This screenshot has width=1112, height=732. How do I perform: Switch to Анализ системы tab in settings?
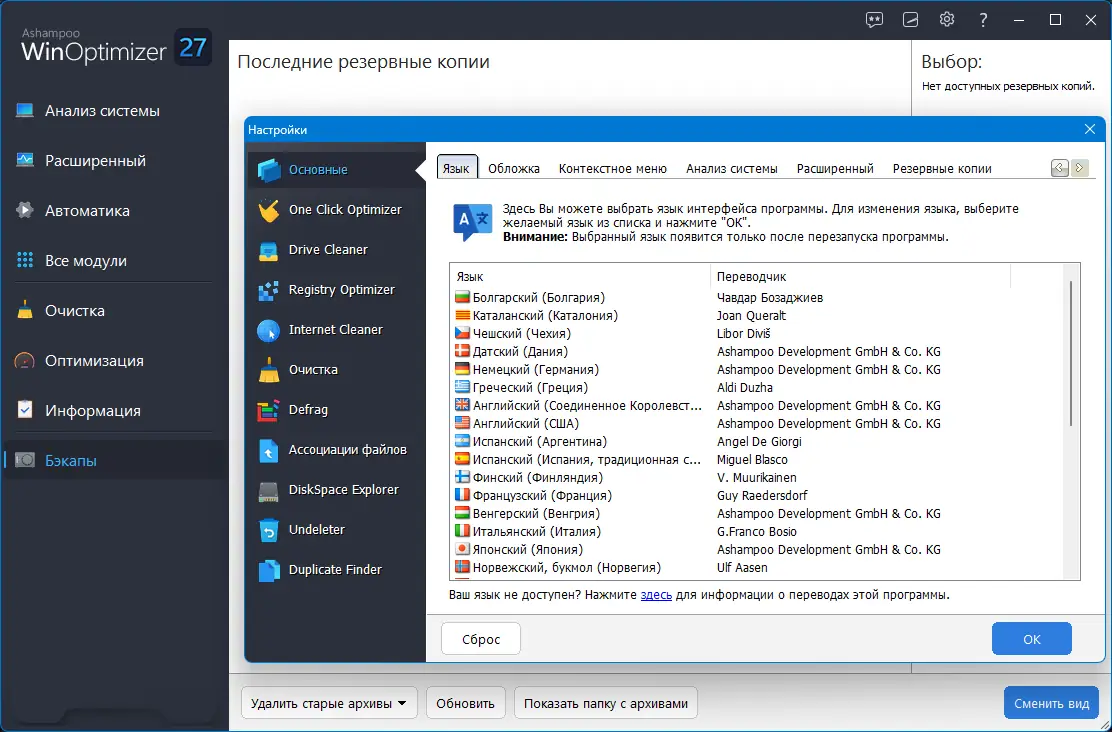click(732, 168)
